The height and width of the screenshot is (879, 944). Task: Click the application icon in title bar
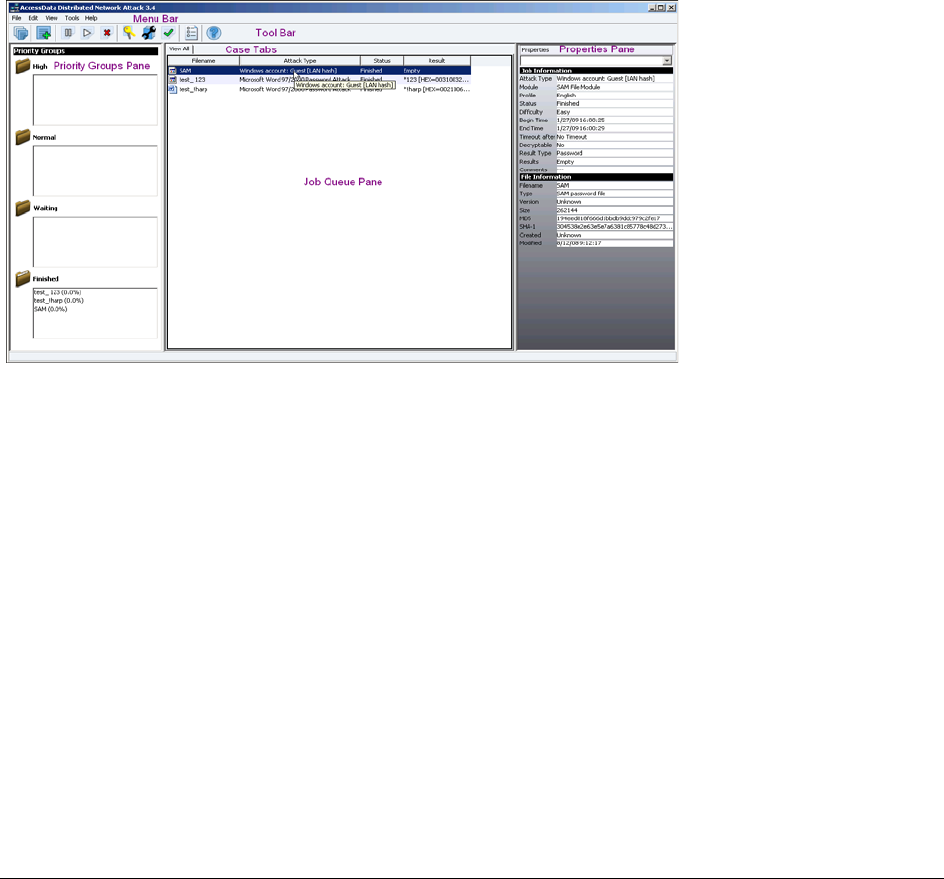(x=14, y=8)
